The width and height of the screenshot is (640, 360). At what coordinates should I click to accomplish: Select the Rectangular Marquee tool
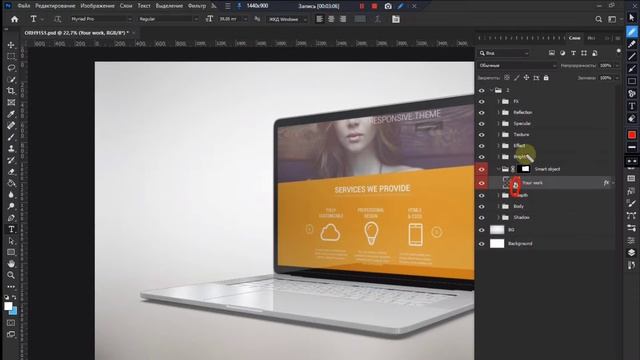coord(11,56)
